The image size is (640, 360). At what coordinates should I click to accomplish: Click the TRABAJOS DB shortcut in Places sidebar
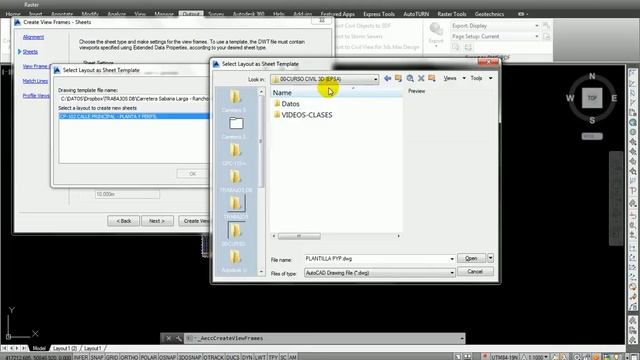[236, 181]
